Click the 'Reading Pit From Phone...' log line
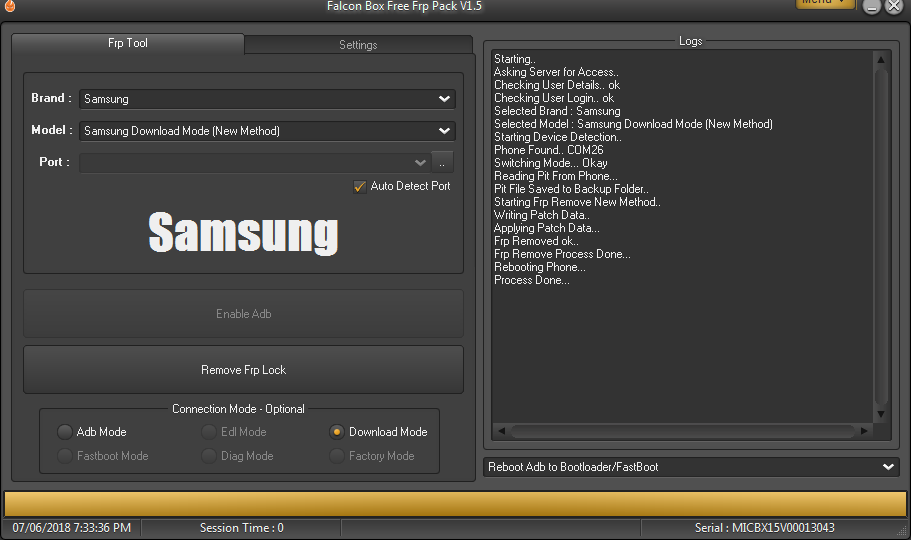911x540 pixels. click(x=555, y=176)
